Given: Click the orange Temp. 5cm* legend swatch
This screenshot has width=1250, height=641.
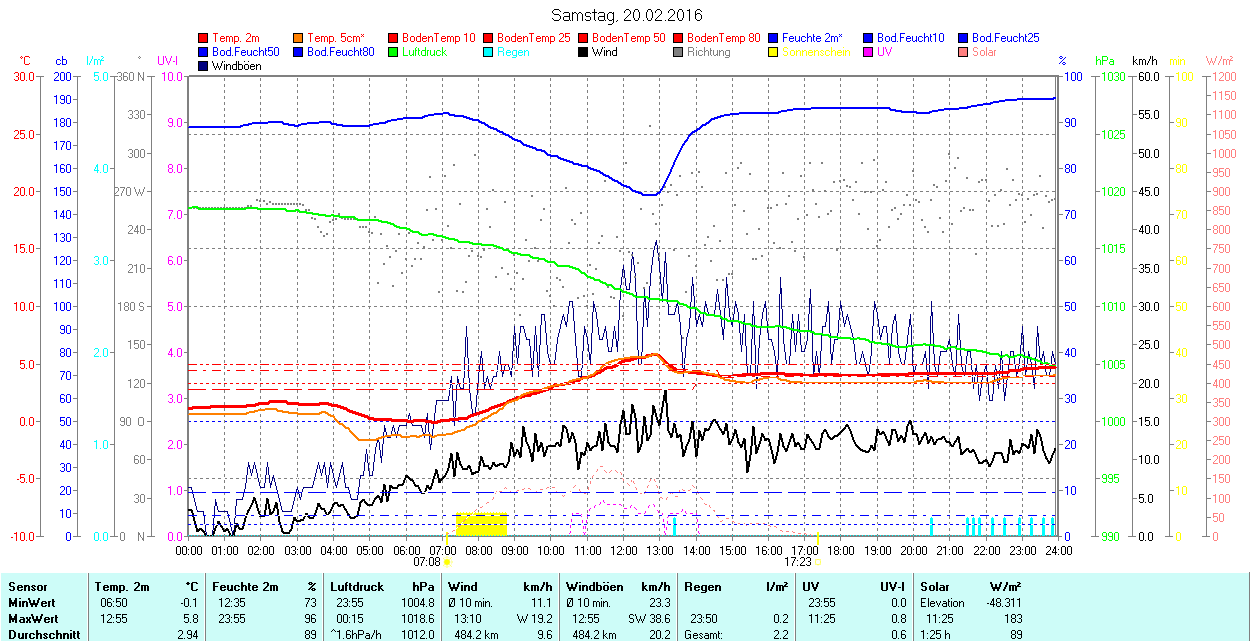Looking at the screenshot, I should (x=299, y=38).
